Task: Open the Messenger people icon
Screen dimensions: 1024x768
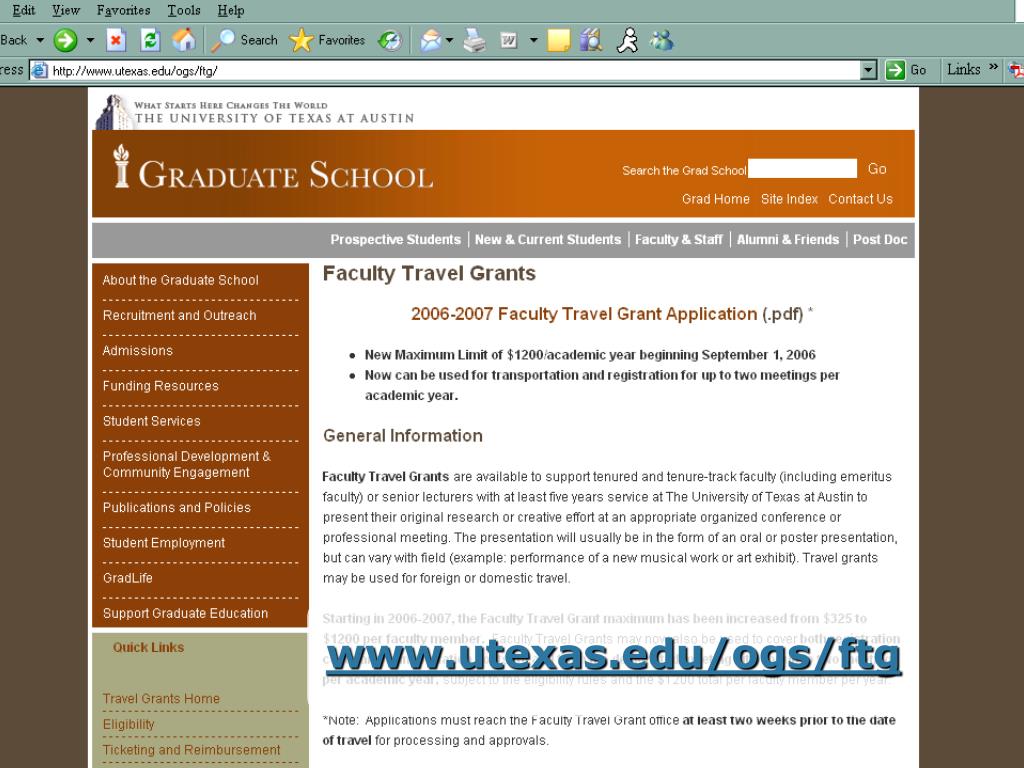Action: pyautogui.click(x=662, y=40)
